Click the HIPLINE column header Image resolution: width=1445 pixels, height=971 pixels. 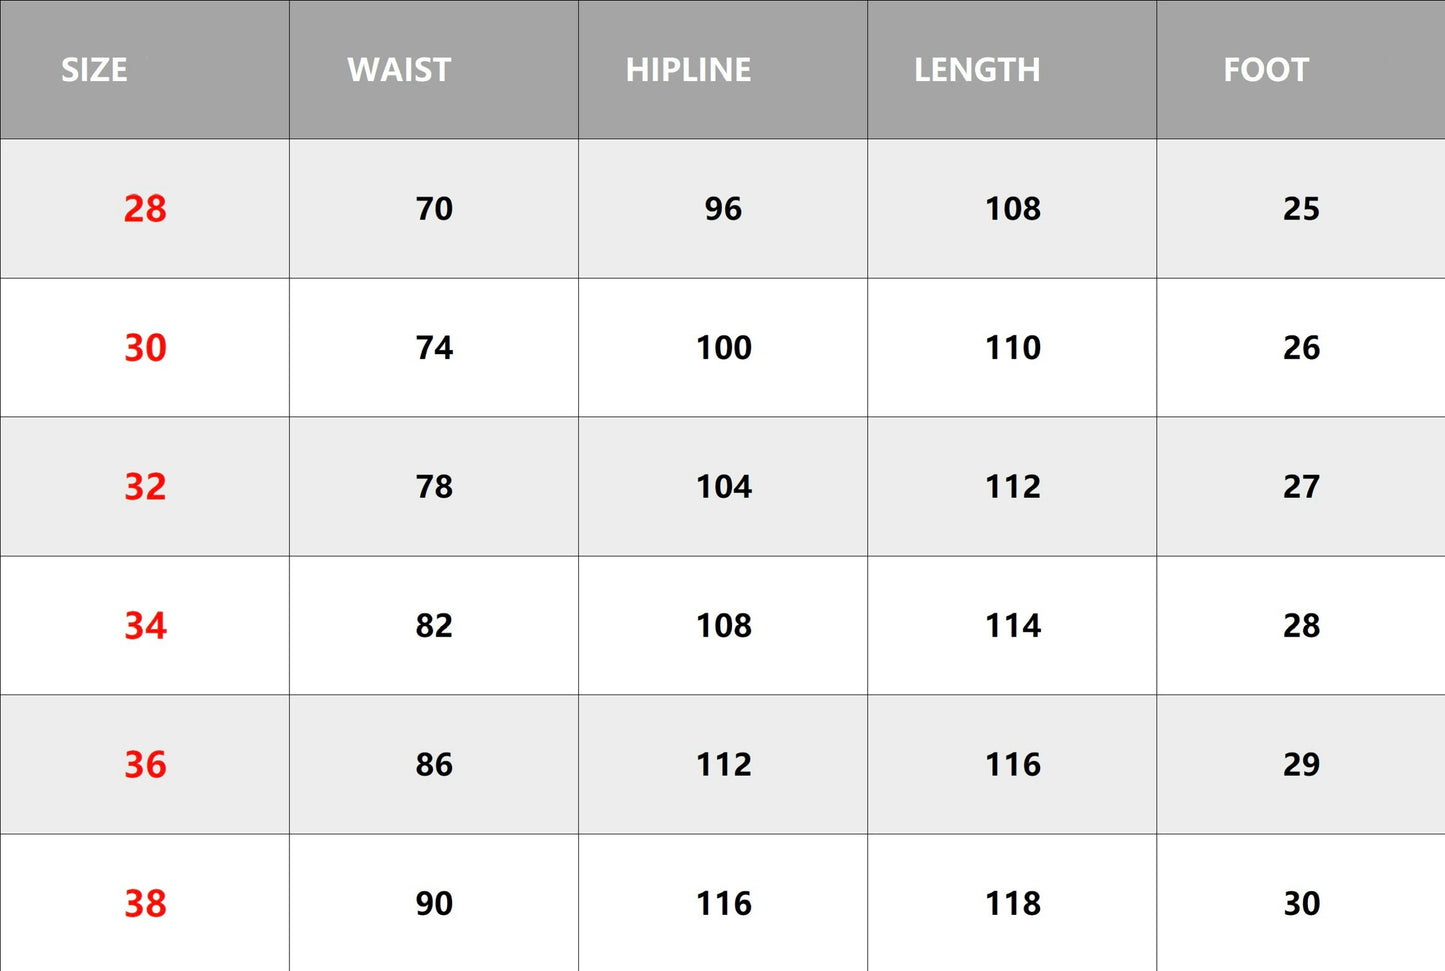(688, 70)
